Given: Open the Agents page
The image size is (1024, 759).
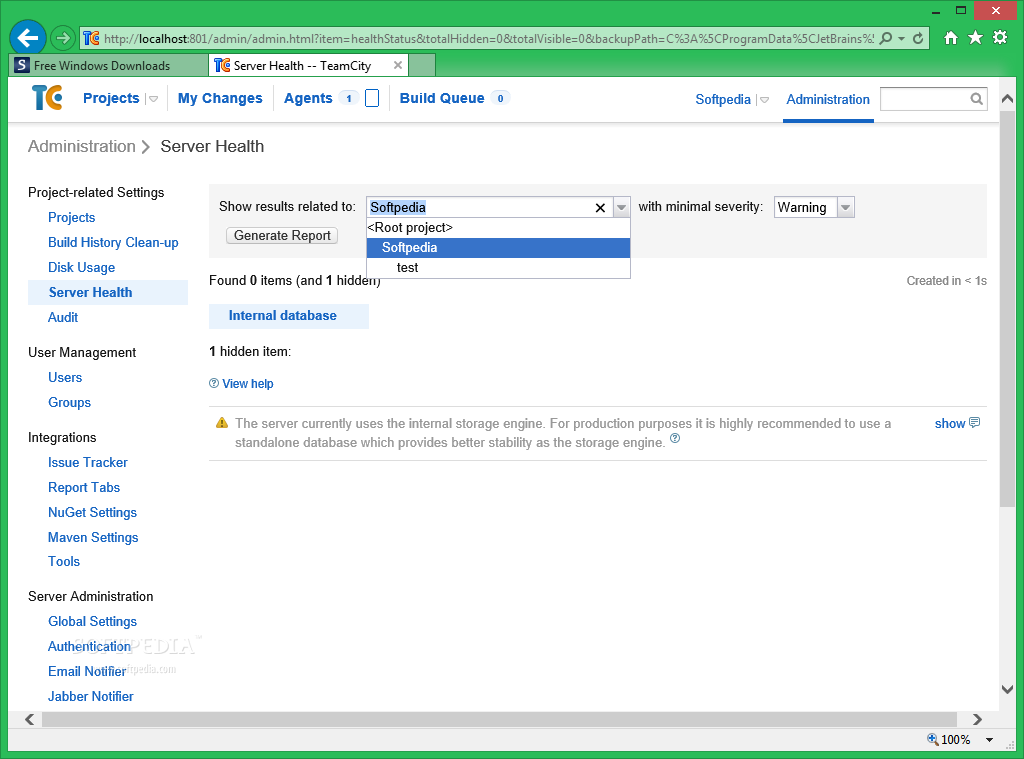Looking at the screenshot, I should click(x=308, y=98).
